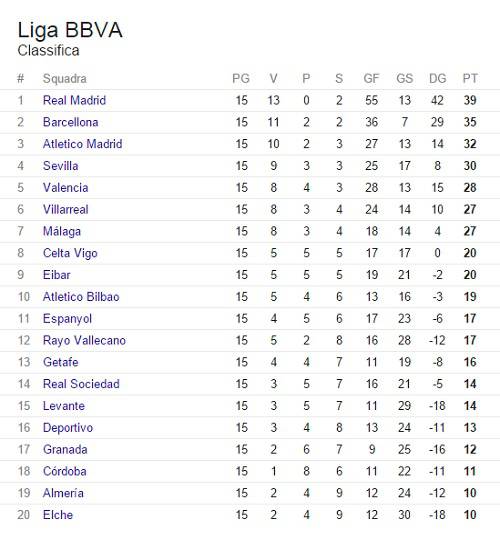Open the Deportivo team link
Screen dimensions: 500x540
(68, 428)
